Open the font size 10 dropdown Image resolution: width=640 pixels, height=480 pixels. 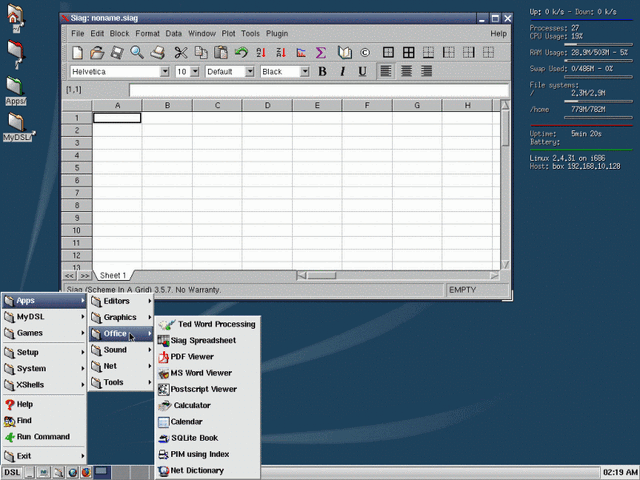tap(195, 72)
